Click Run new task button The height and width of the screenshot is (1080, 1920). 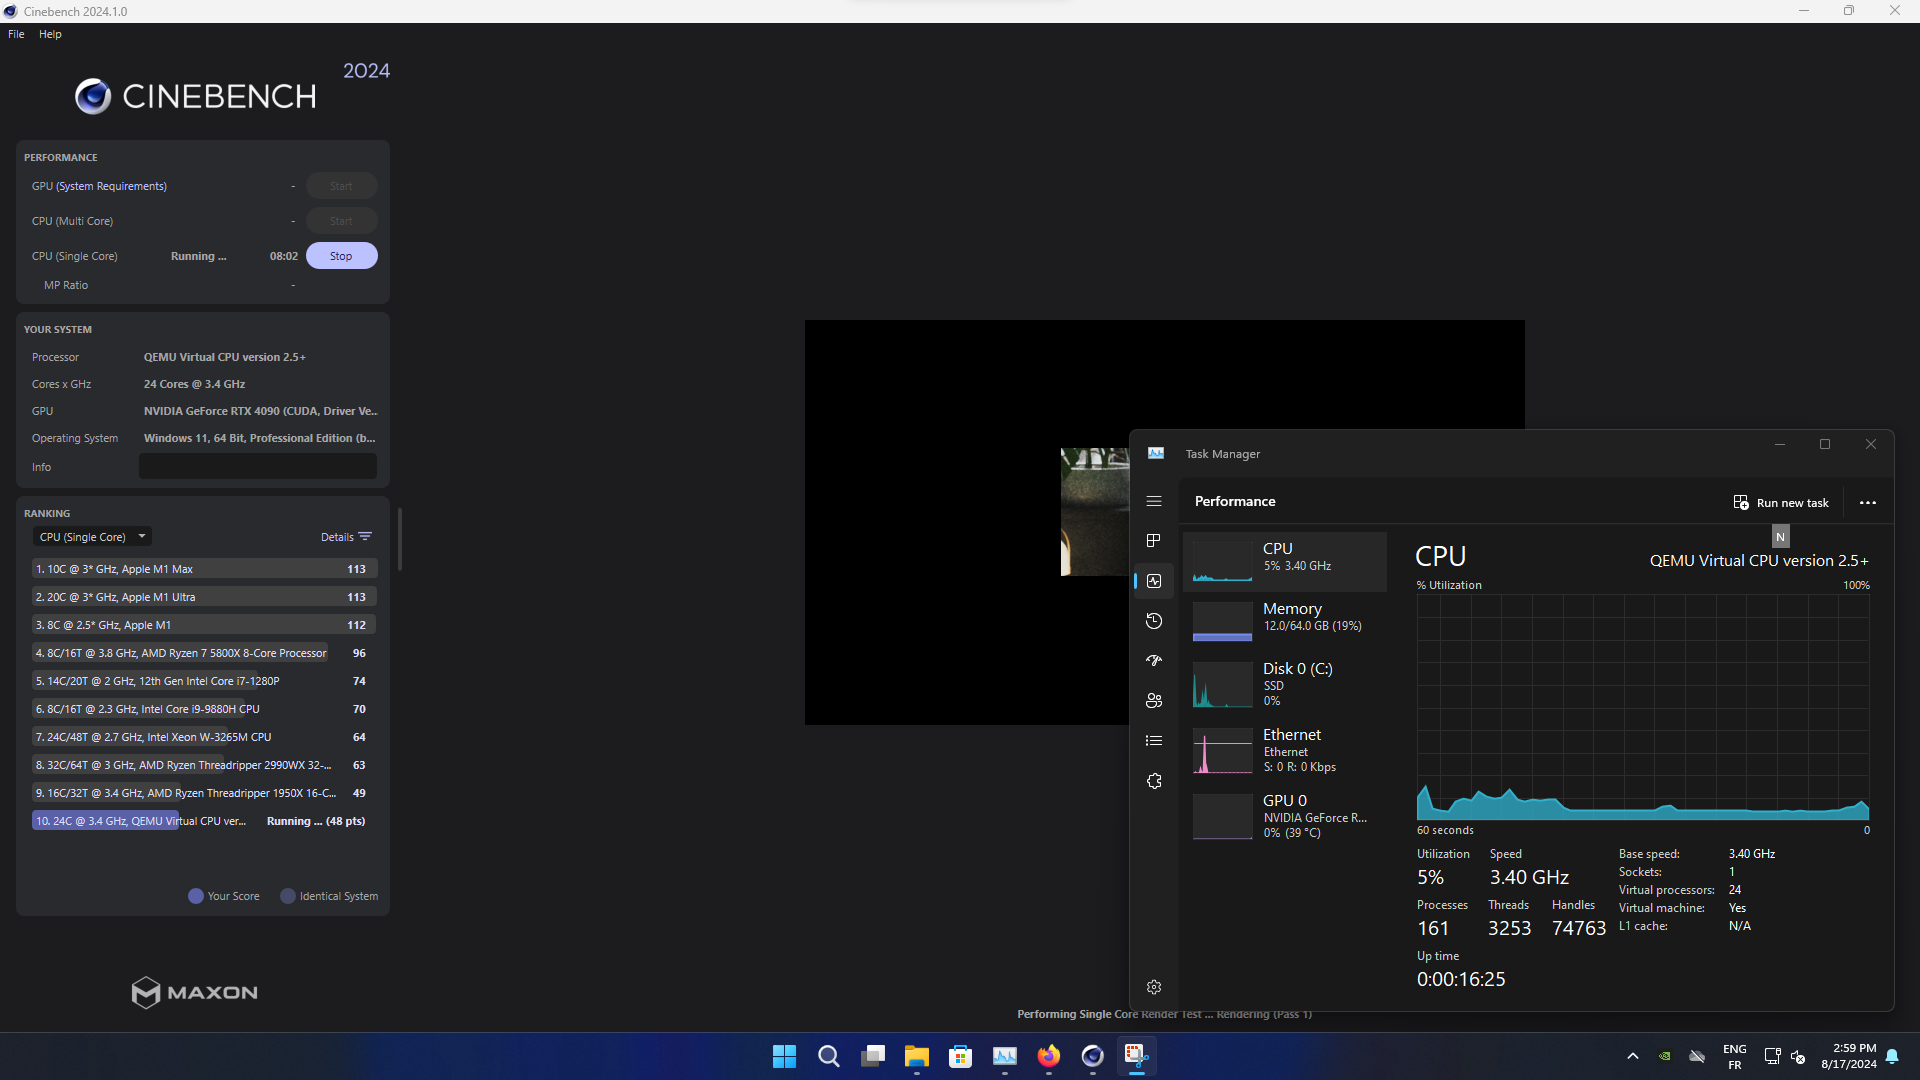pyautogui.click(x=1781, y=503)
